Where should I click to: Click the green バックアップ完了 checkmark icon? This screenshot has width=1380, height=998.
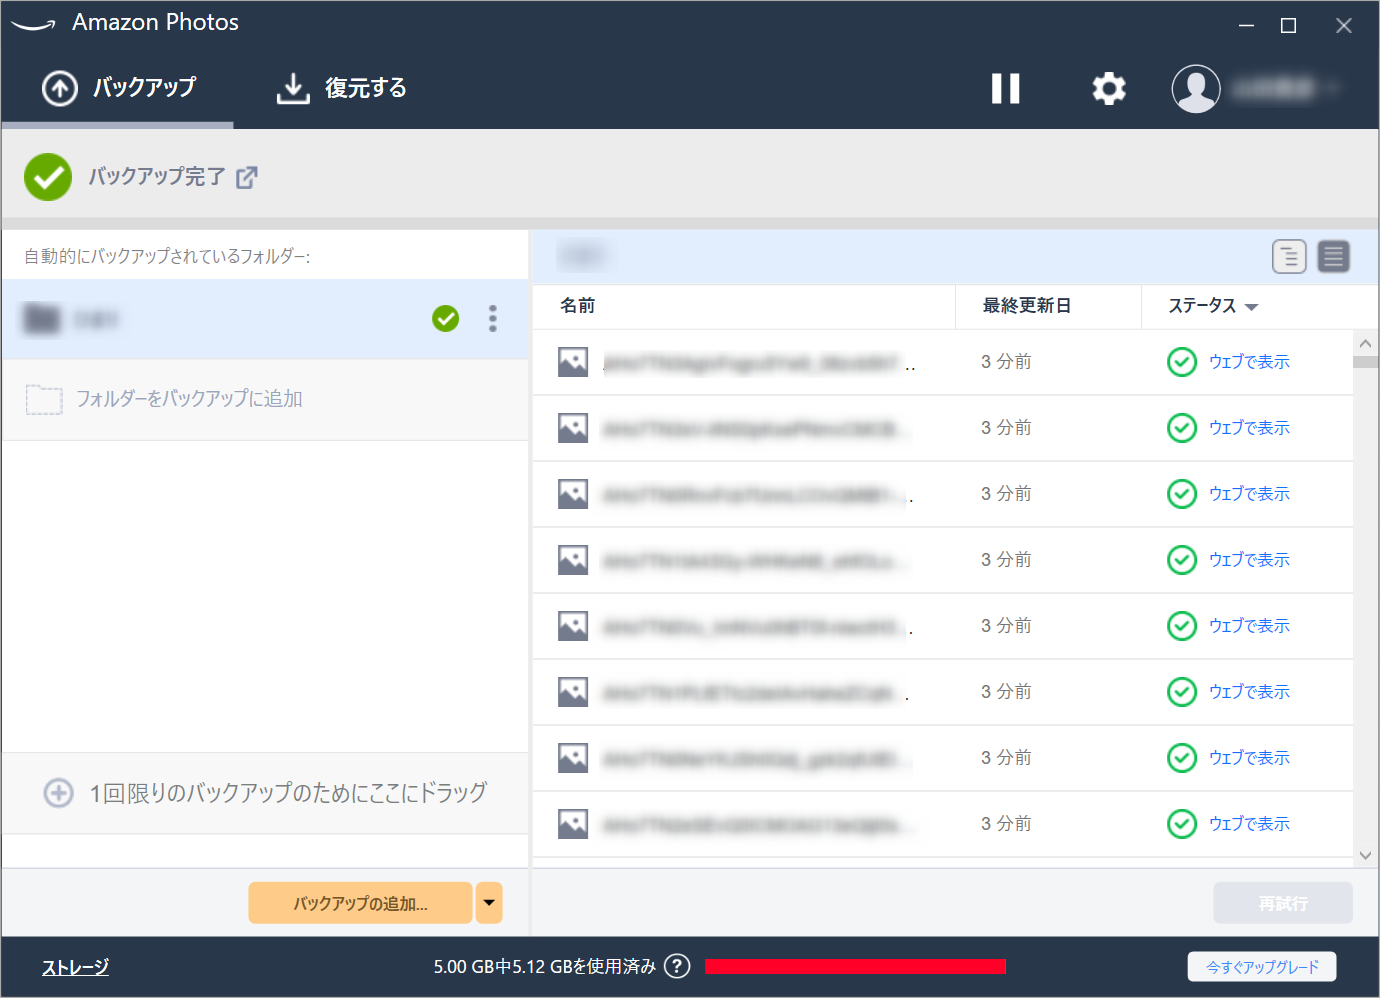[x=48, y=177]
